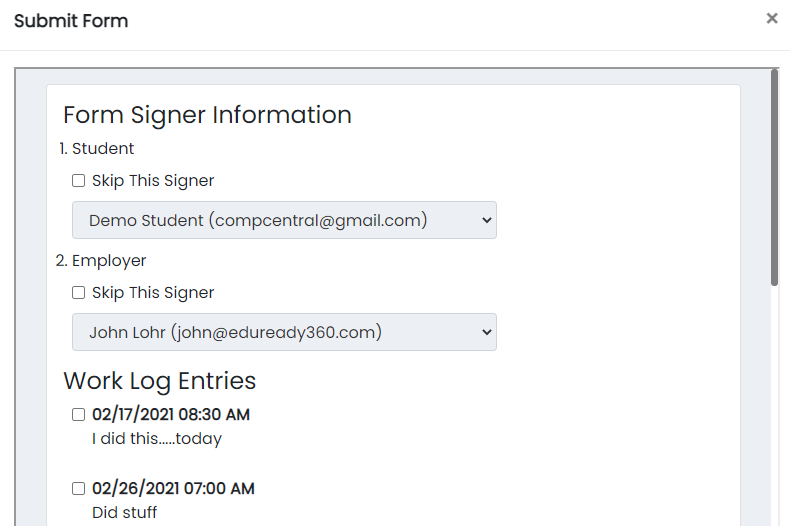Check the 02/17/2021 08:30 AM entry box
This screenshot has width=790, height=526.
(x=79, y=414)
